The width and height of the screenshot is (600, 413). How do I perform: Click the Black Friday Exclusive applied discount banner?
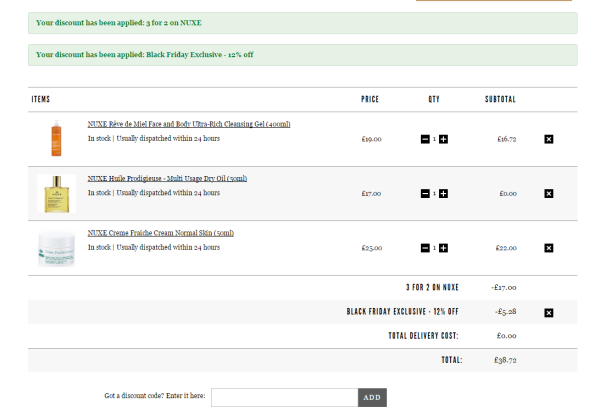tap(303, 55)
